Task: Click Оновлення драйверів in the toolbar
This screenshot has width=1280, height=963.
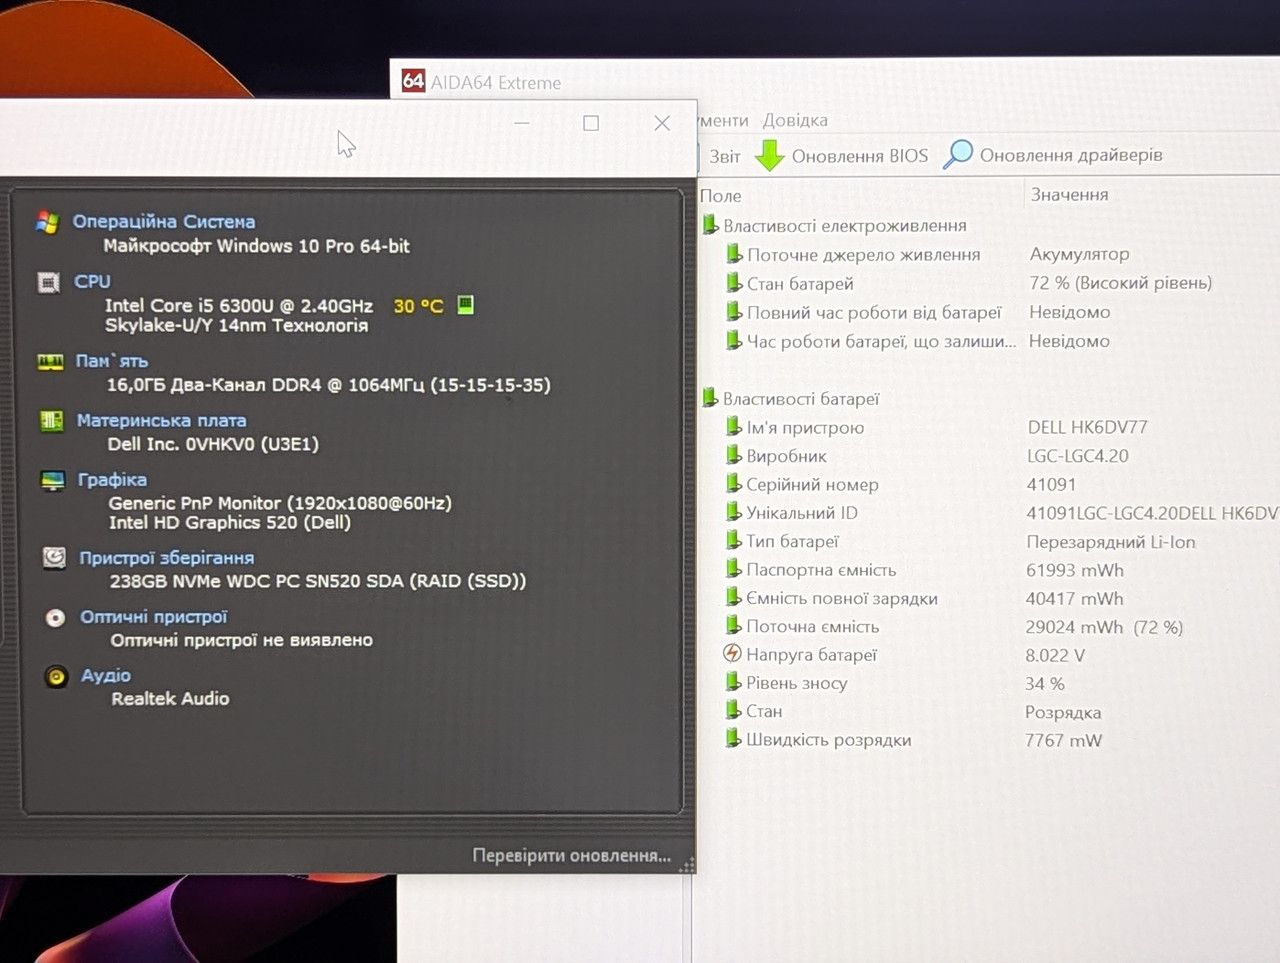Action: [x=1071, y=155]
